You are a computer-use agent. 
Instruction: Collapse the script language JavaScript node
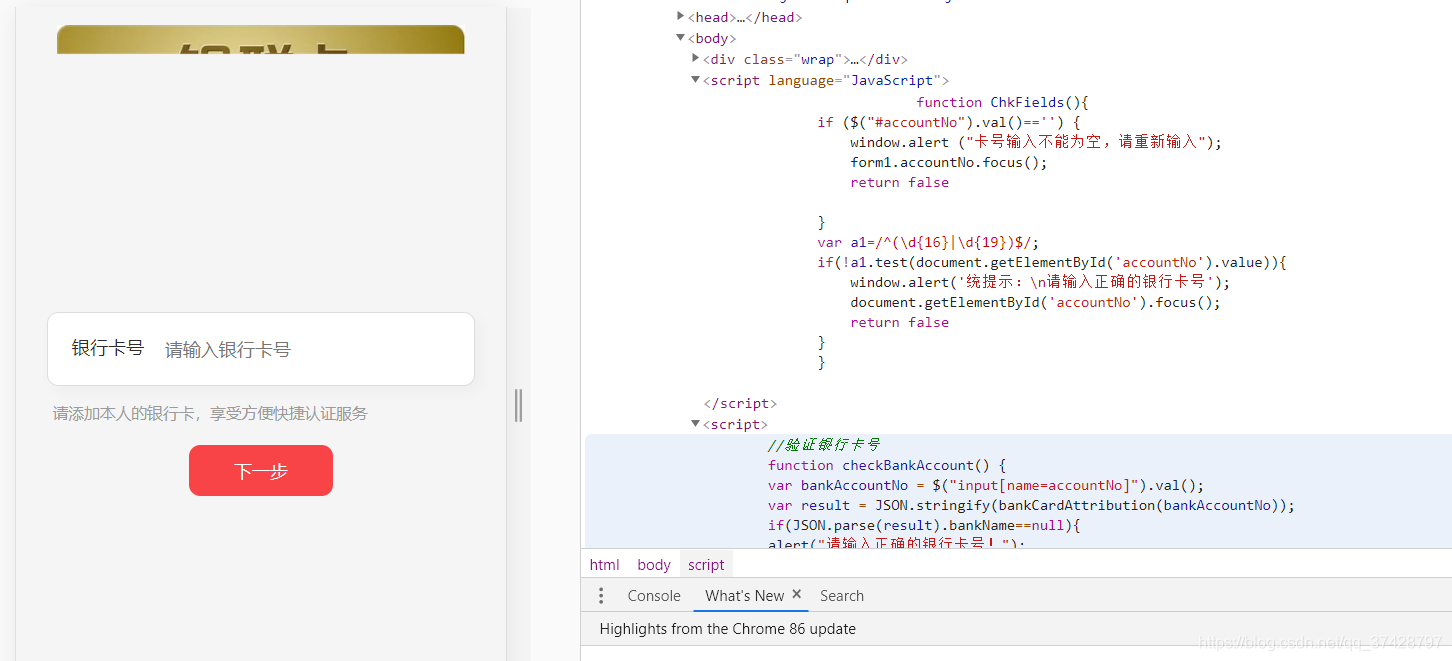coord(696,80)
